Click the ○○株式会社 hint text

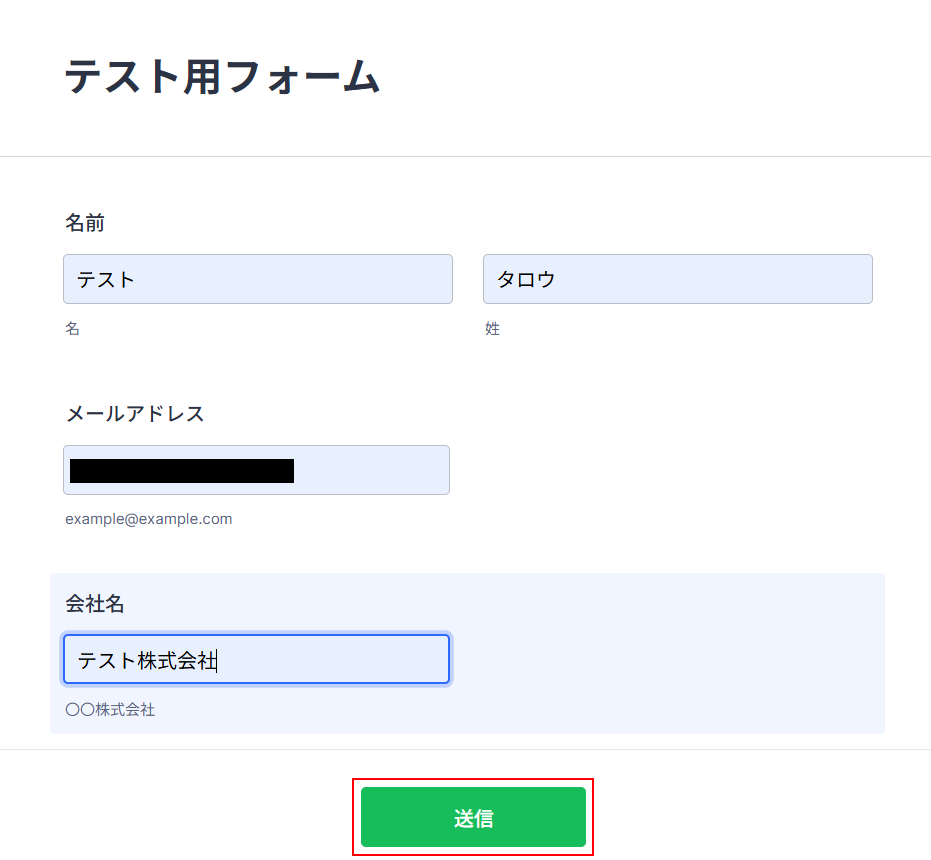coord(110,710)
